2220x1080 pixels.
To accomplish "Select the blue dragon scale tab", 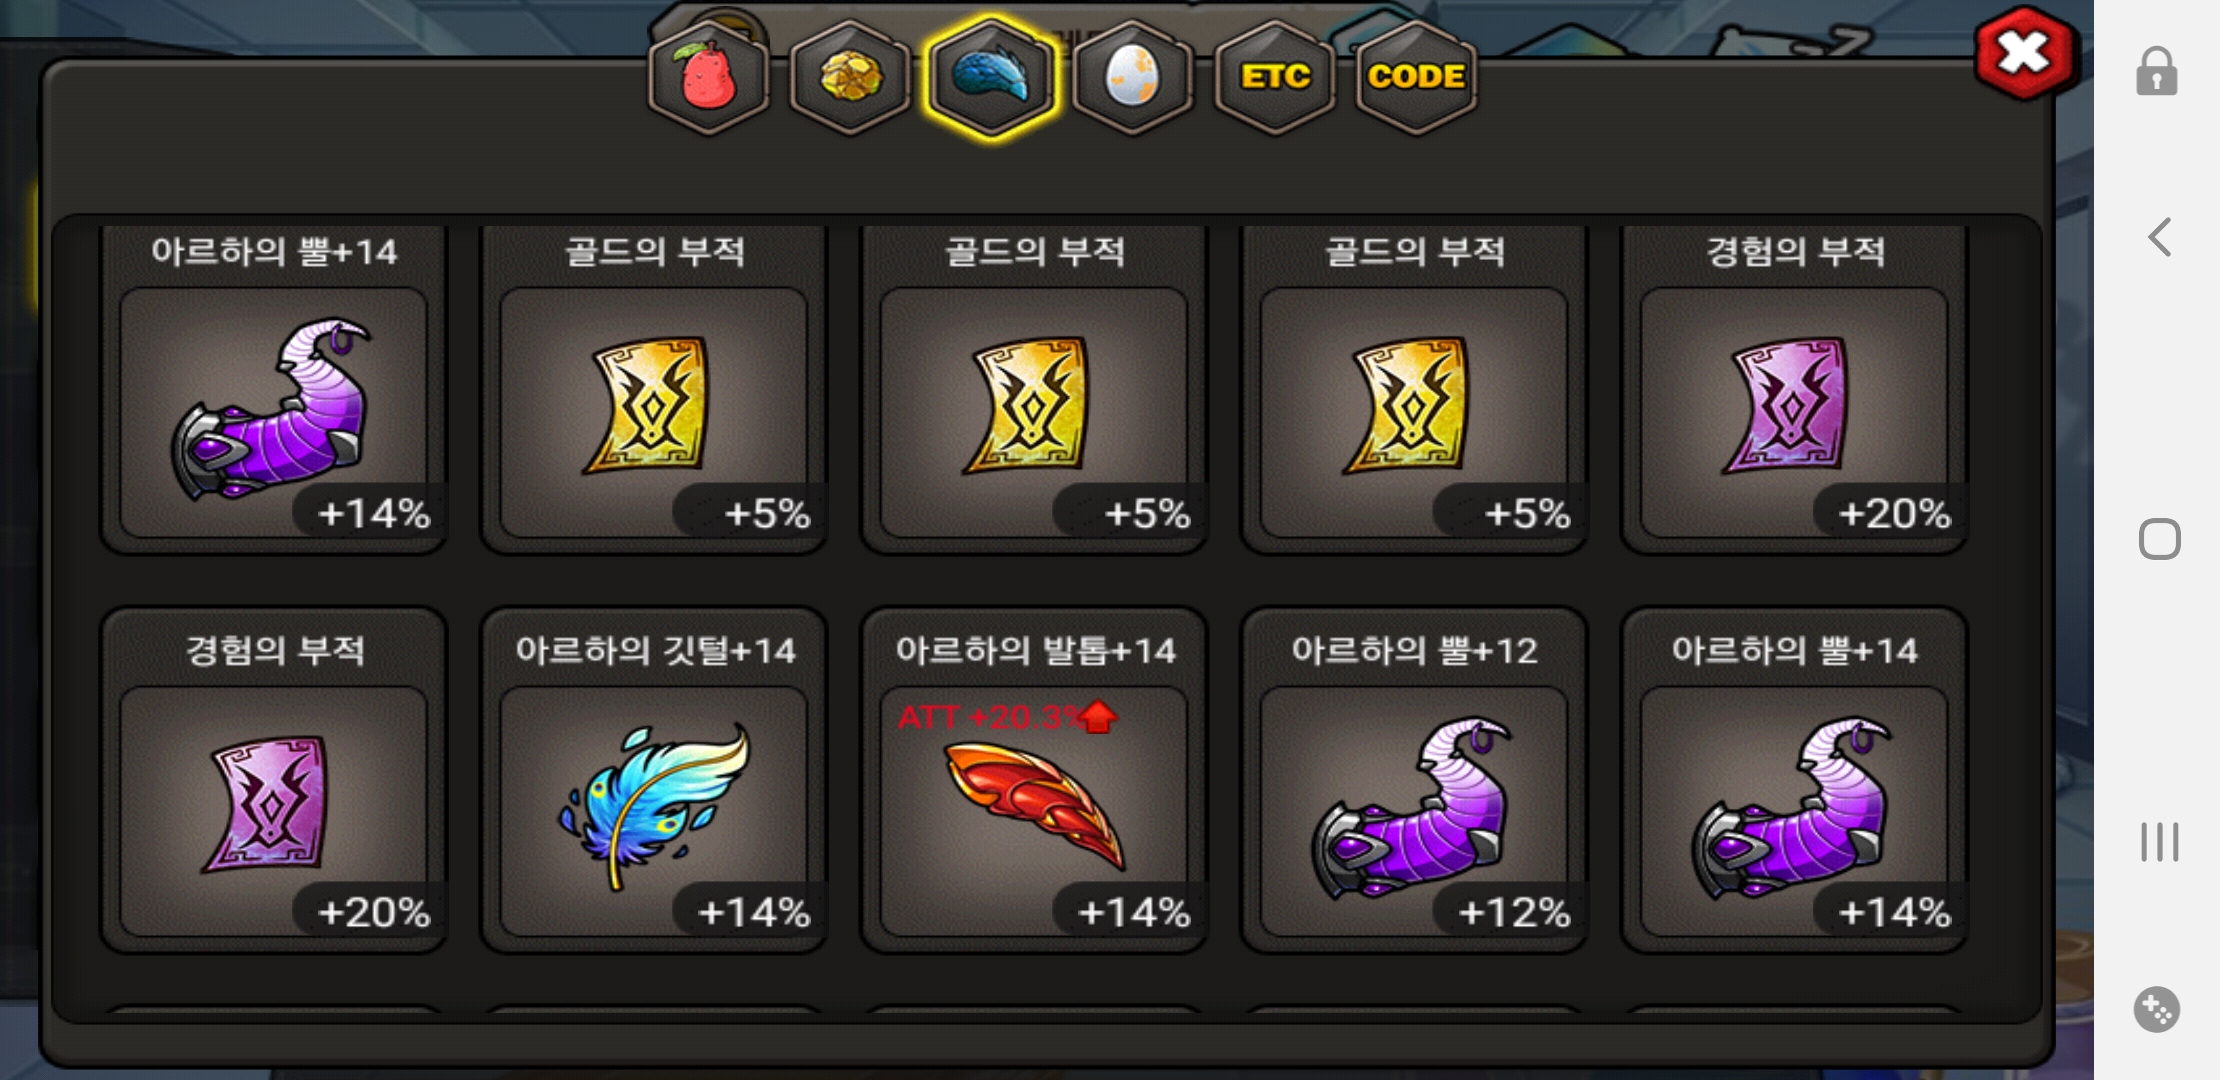I will pos(991,77).
